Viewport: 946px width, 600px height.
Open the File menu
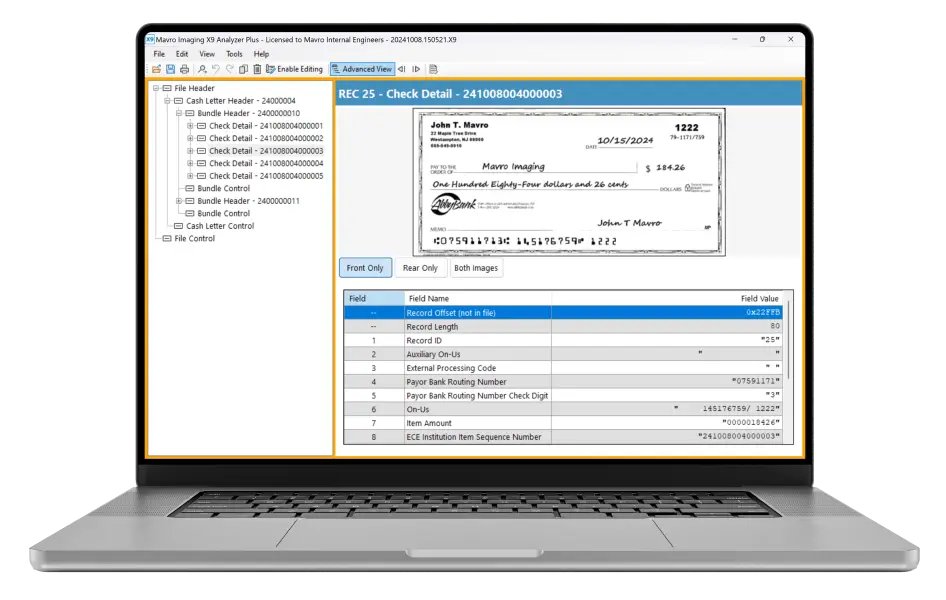click(x=159, y=54)
